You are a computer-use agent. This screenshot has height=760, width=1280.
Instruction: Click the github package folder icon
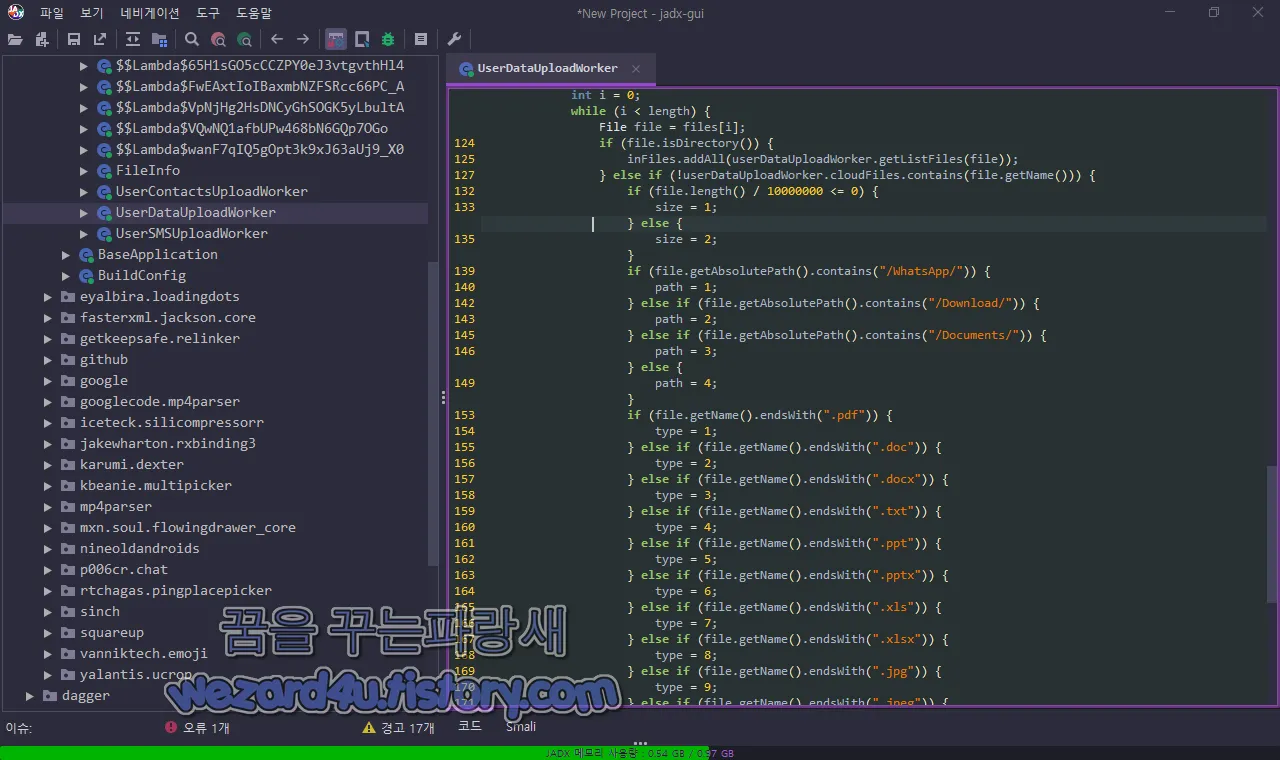(68, 359)
